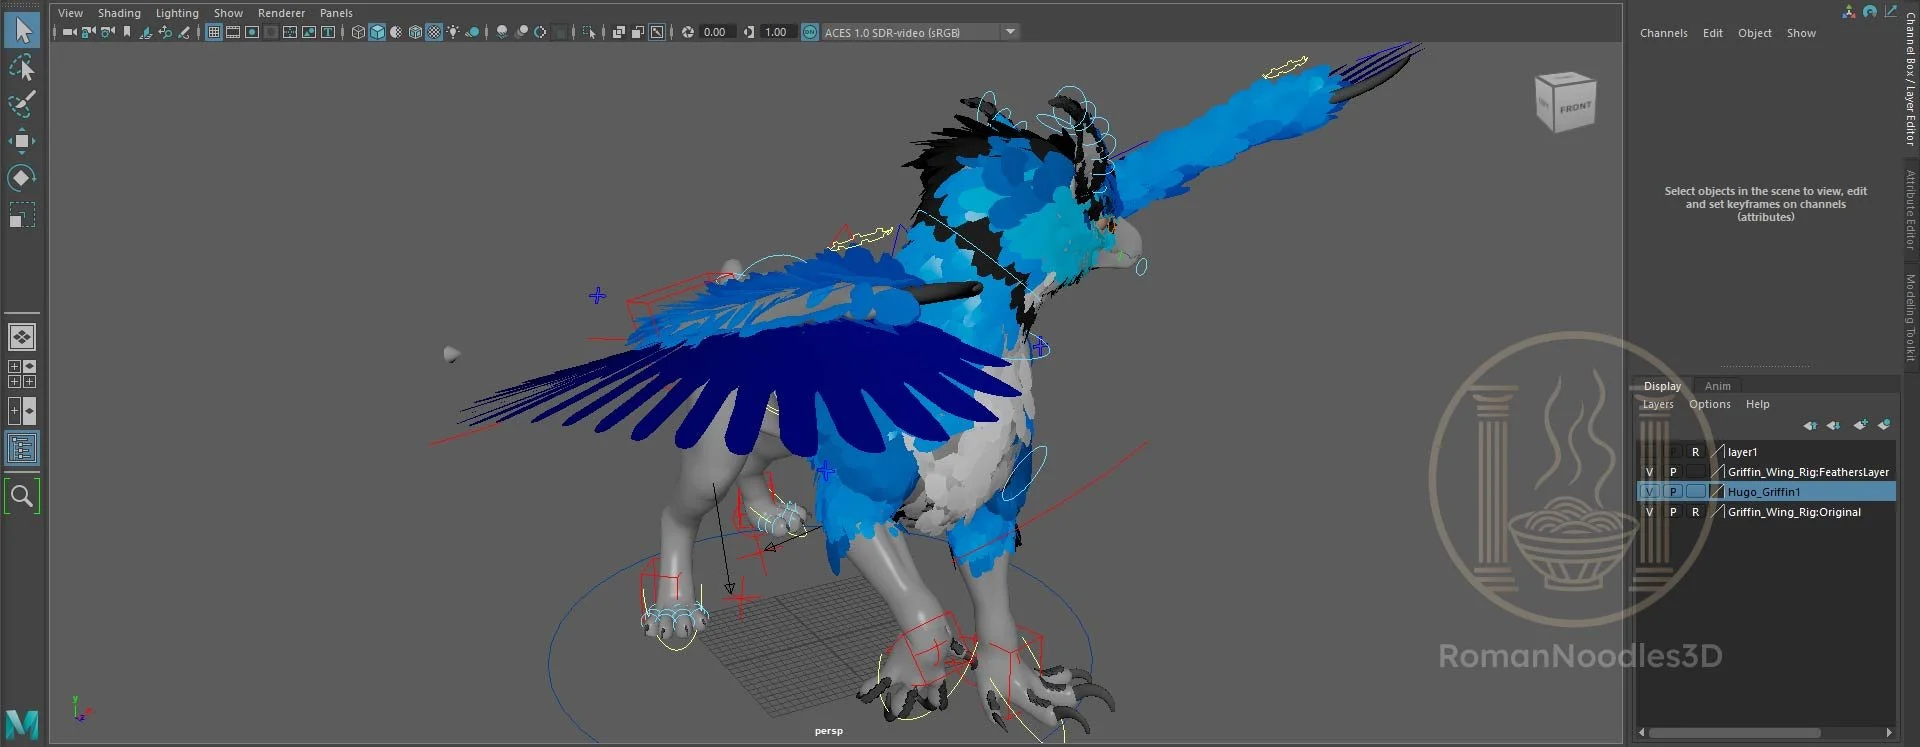Screen dimensions: 1920x747
Task: Click Channels in the Channel Box
Action: pyautogui.click(x=1663, y=33)
